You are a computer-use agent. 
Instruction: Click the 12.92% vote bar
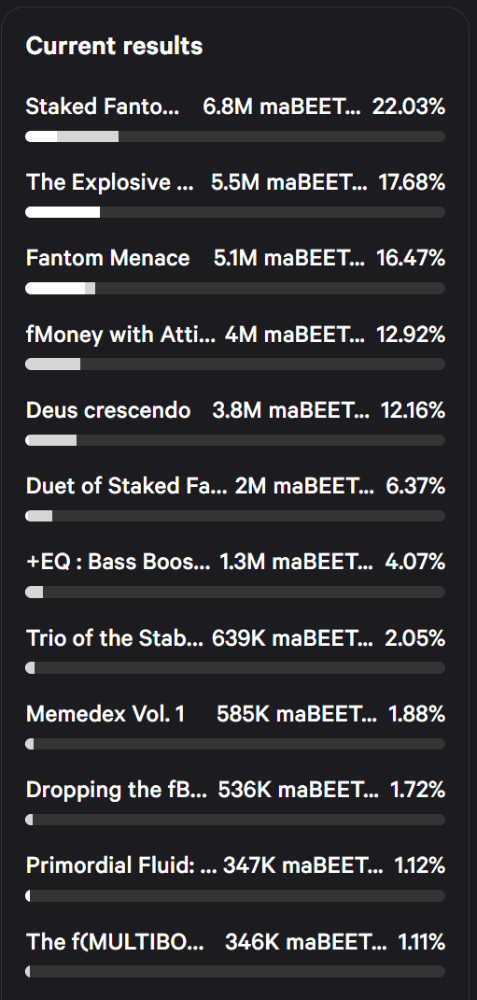235,364
